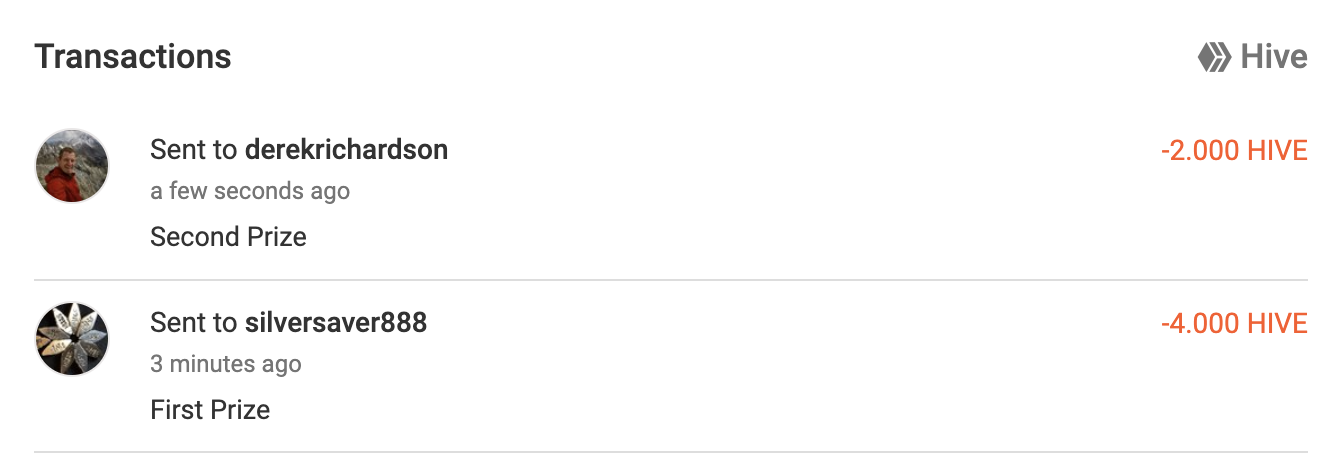This screenshot has height=456, width=1338.
Task: Click the Hive brand name text
Action: (1274, 57)
